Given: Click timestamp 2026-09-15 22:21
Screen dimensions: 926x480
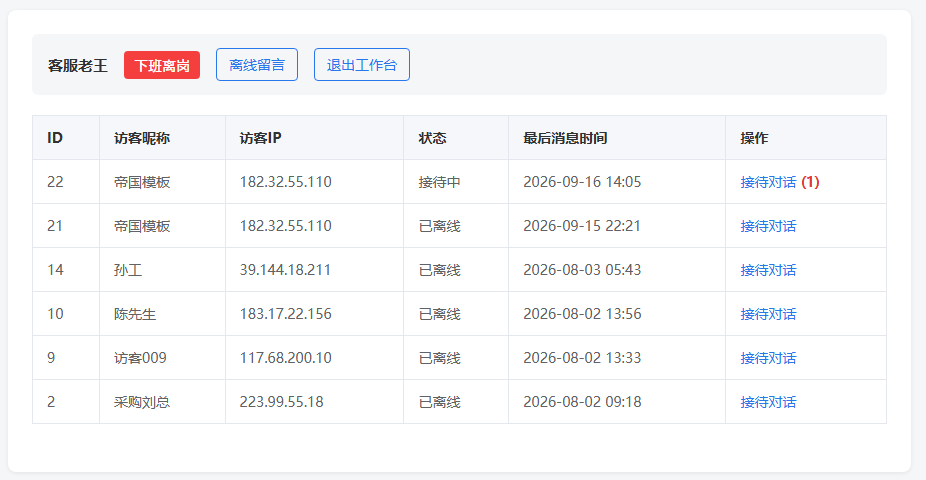Looking at the screenshot, I should coord(582,226).
